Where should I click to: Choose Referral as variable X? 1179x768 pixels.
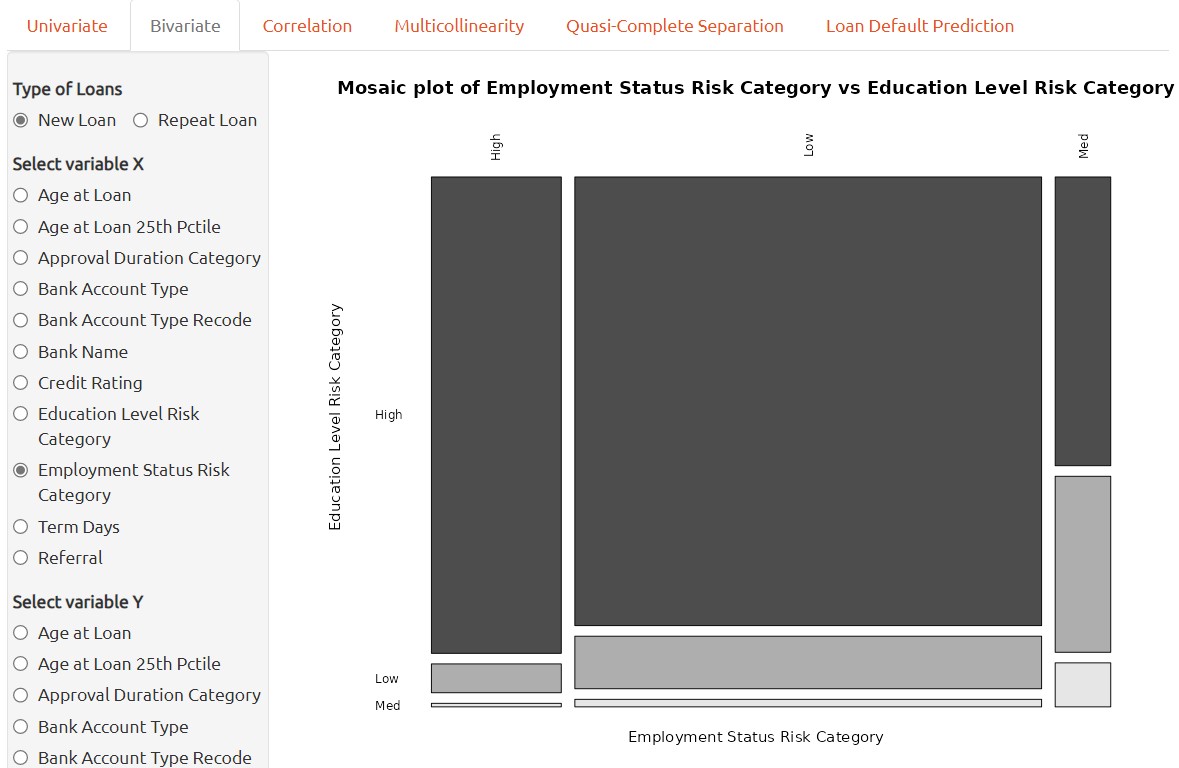pos(21,558)
